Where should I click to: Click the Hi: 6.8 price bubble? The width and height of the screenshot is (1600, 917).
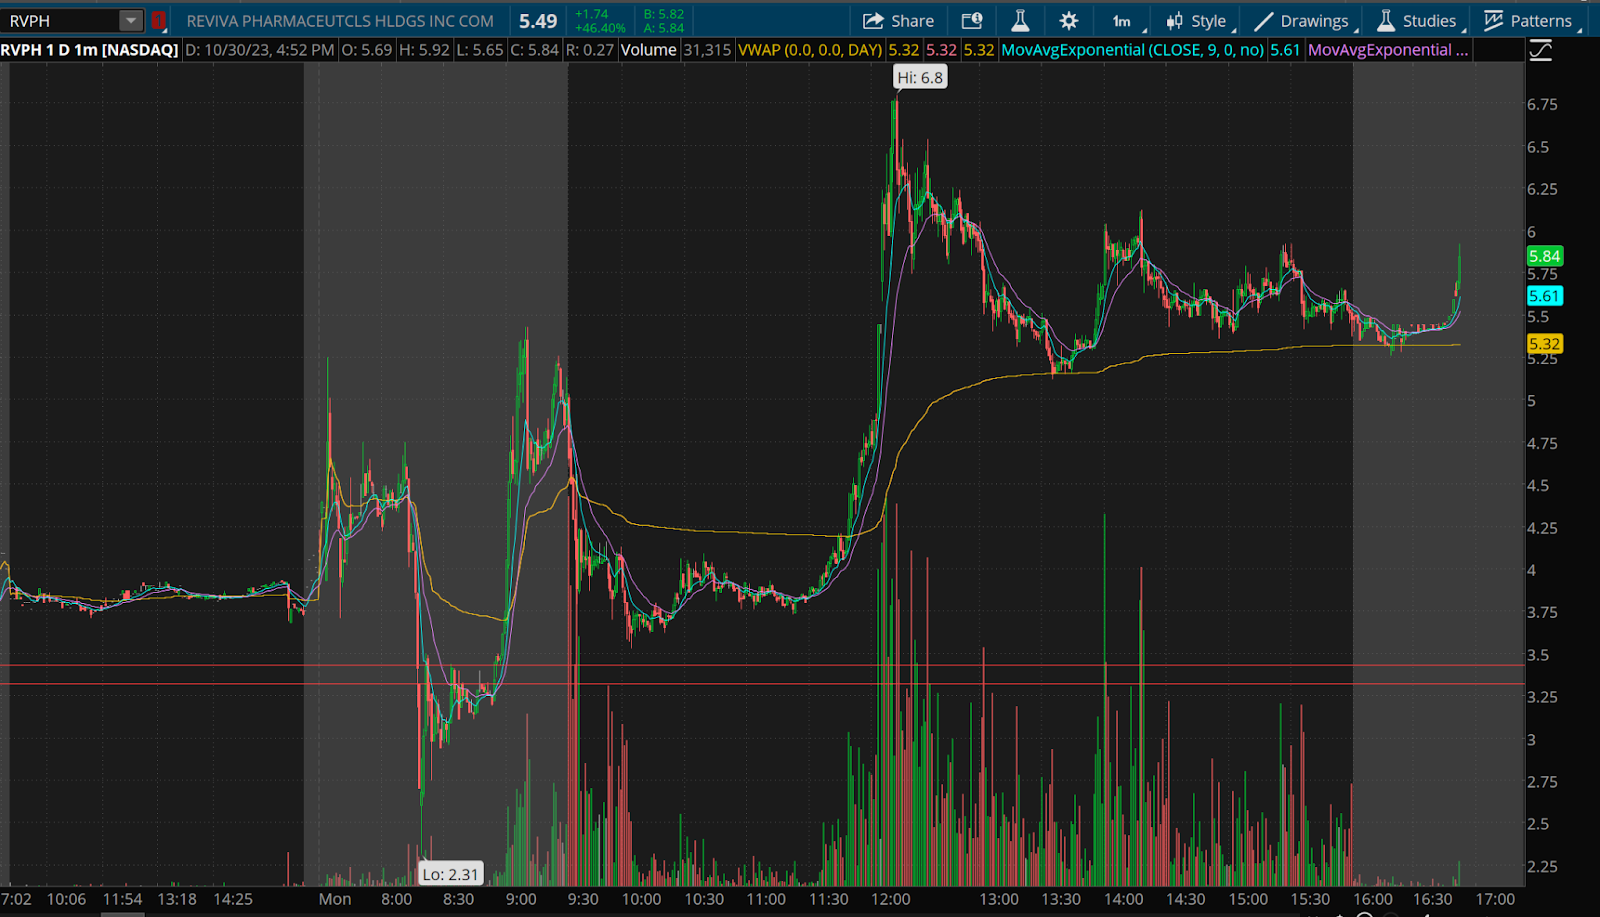click(920, 78)
